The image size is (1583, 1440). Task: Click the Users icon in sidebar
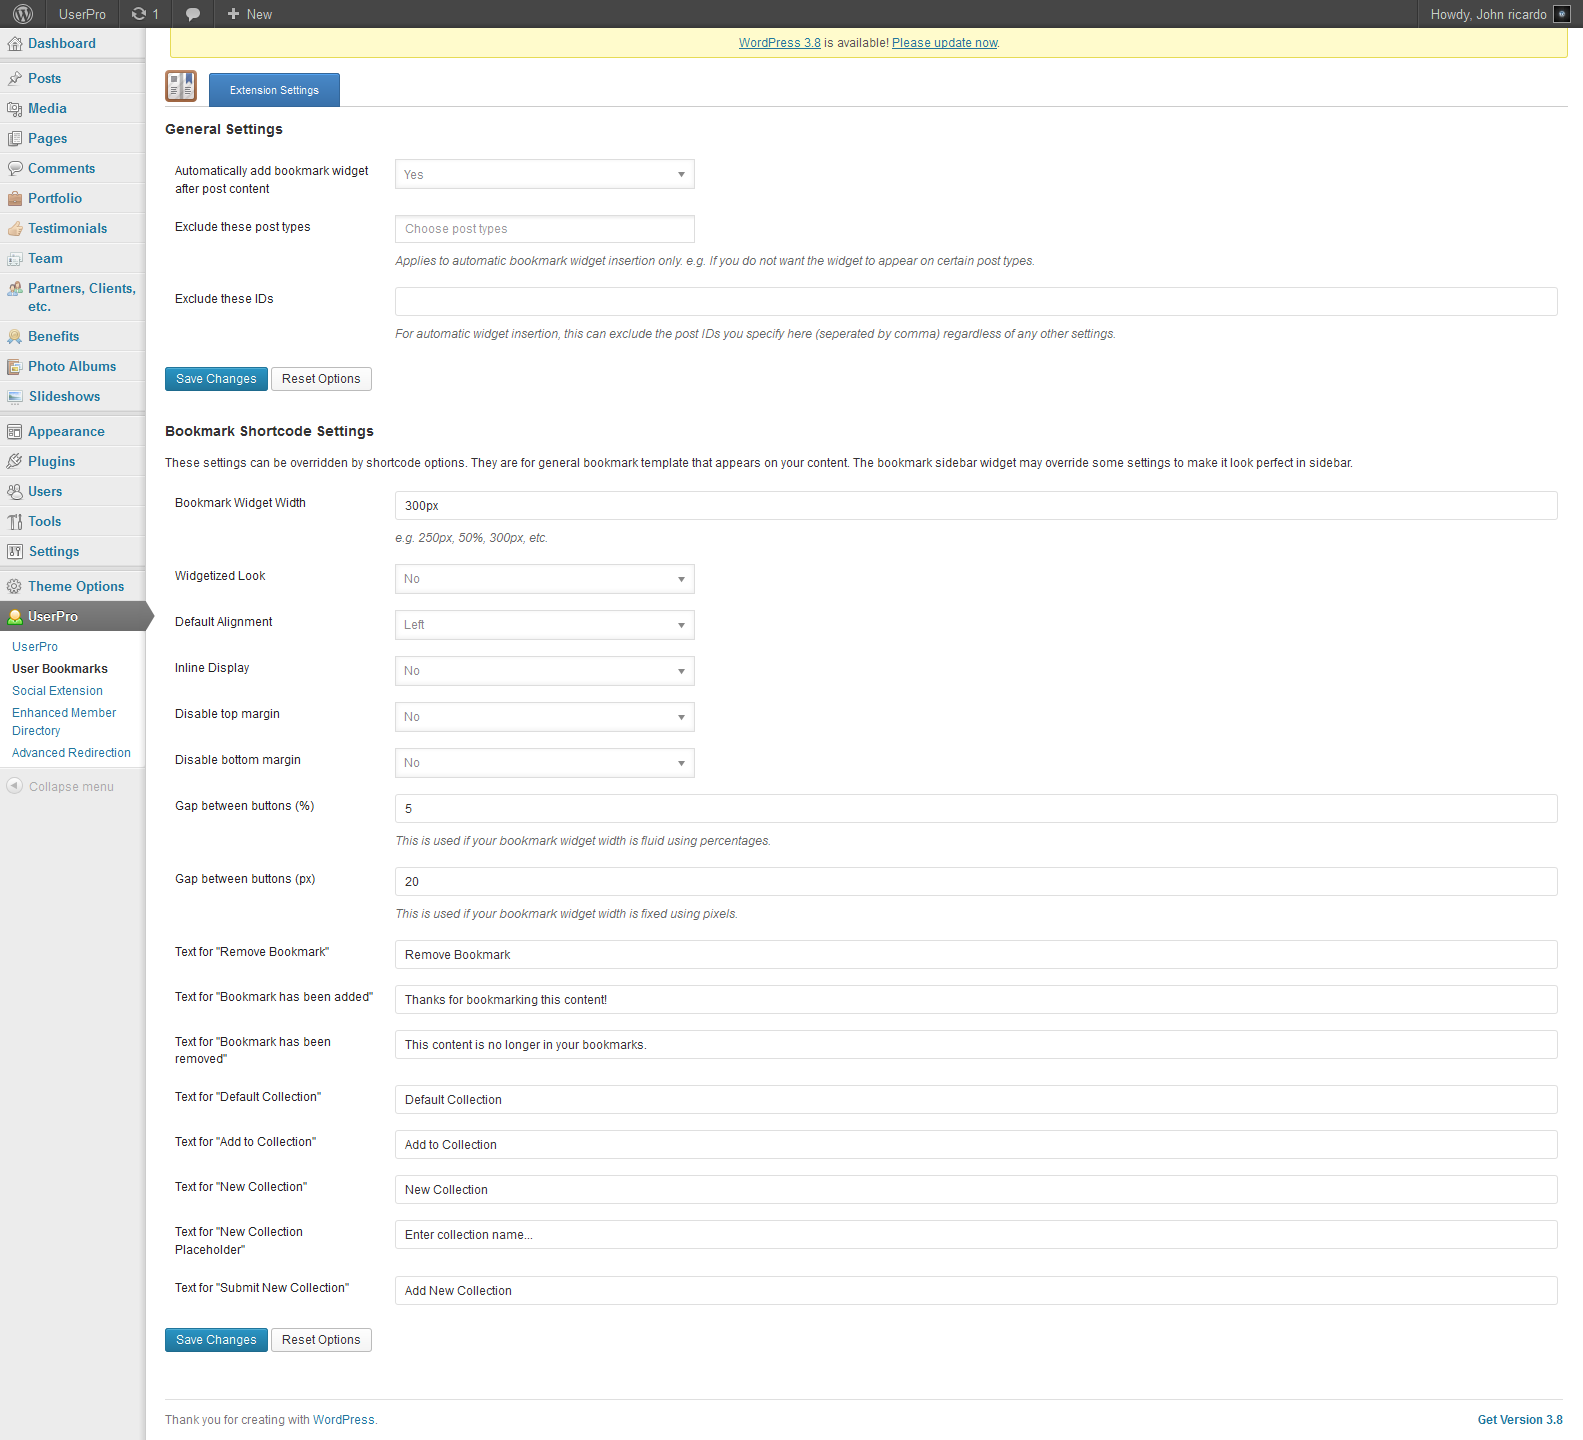[x=15, y=492]
